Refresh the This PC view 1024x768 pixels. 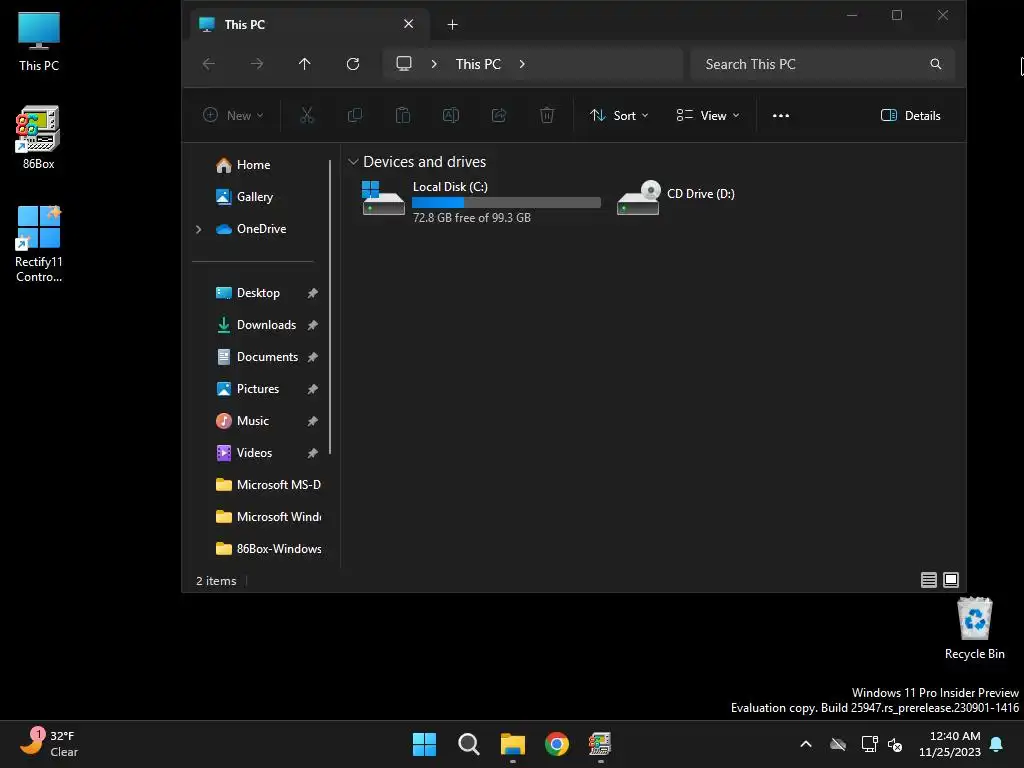(353, 64)
